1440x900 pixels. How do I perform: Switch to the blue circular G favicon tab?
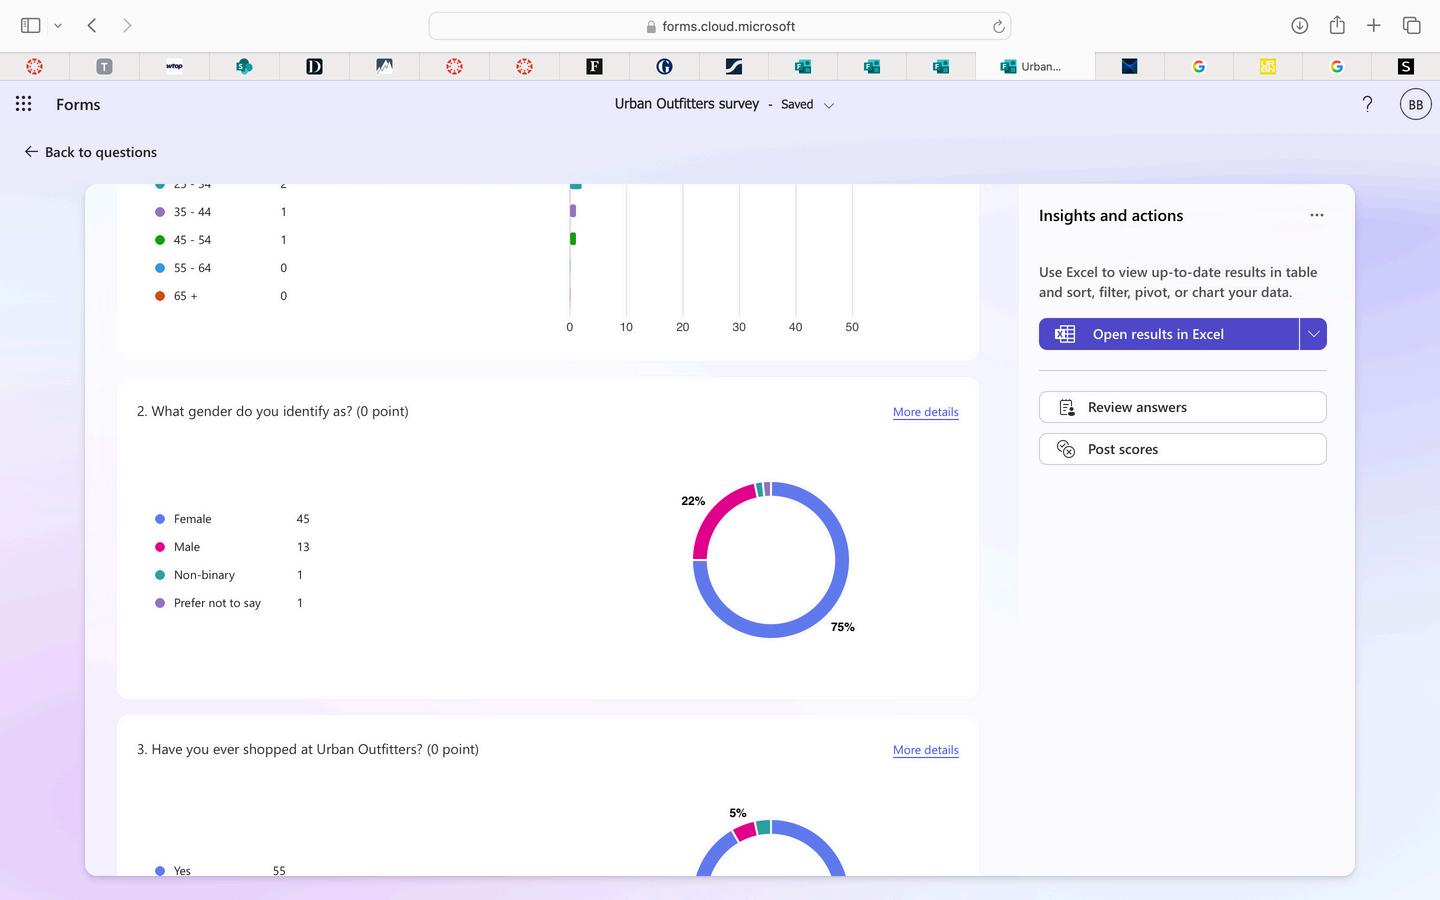click(664, 66)
